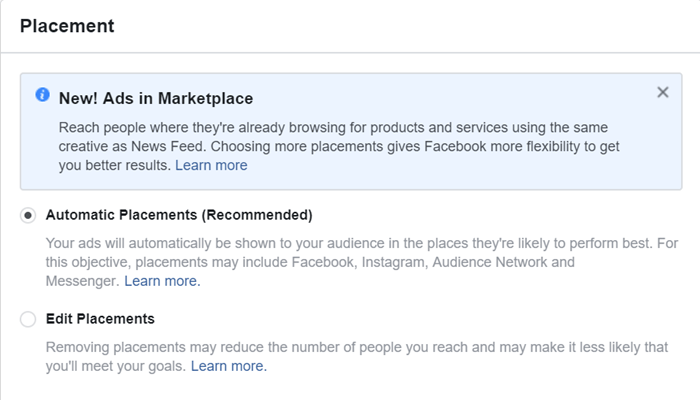Select the Automatic Placements radio button
This screenshot has height=400, width=700.
(x=28, y=215)
